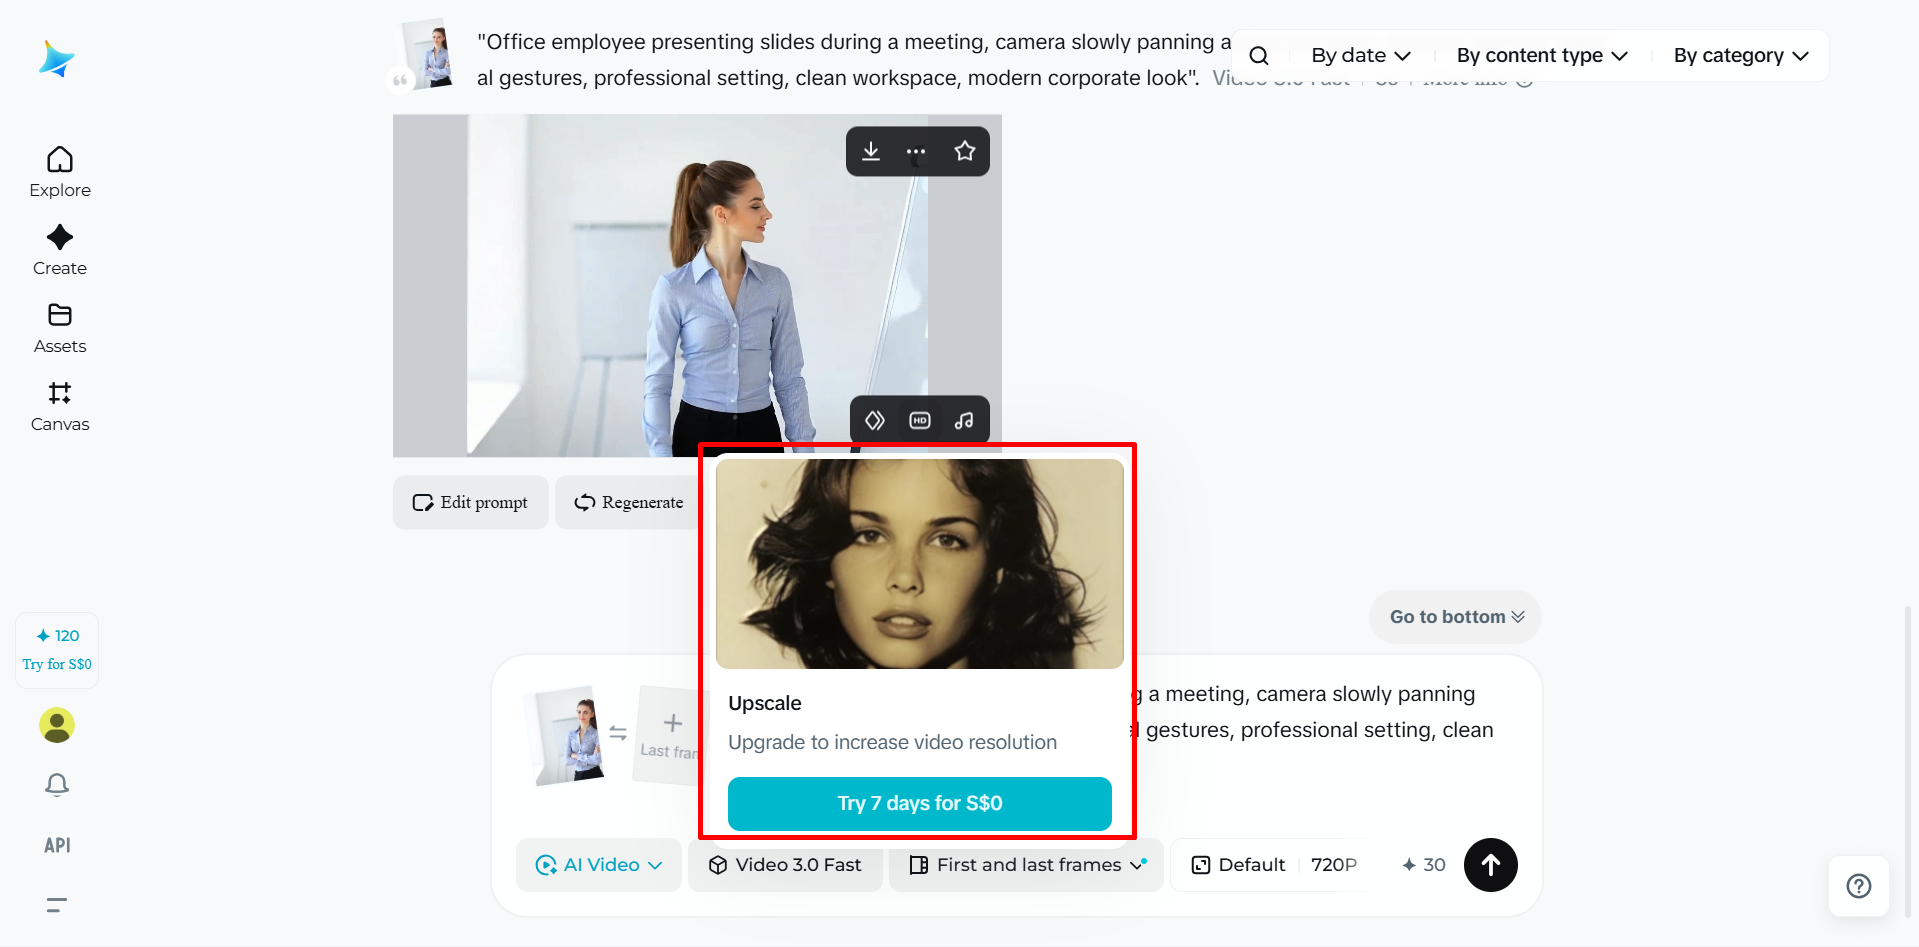The width and height of the screenshot is (1919, 947).
Task: Open the three-dot more options menu
Action: [x=916, y=152]
